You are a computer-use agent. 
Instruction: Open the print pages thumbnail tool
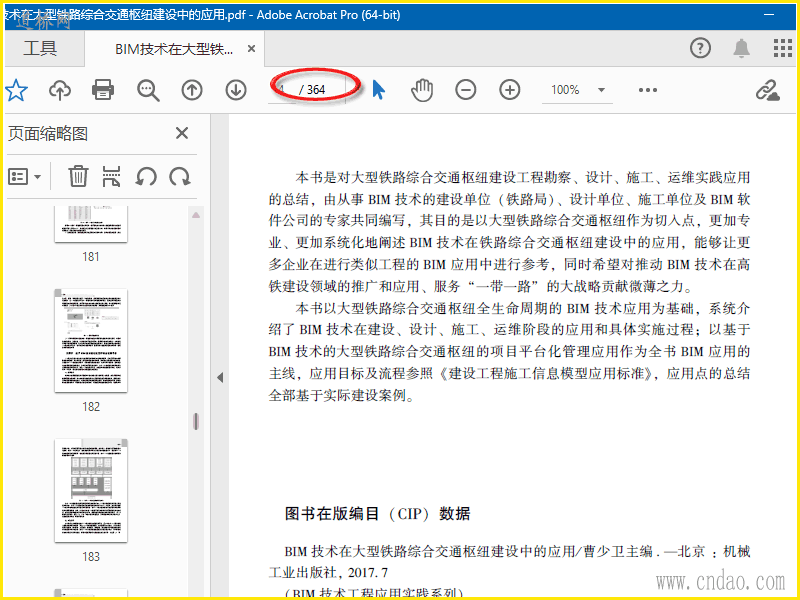pos(111,177)
